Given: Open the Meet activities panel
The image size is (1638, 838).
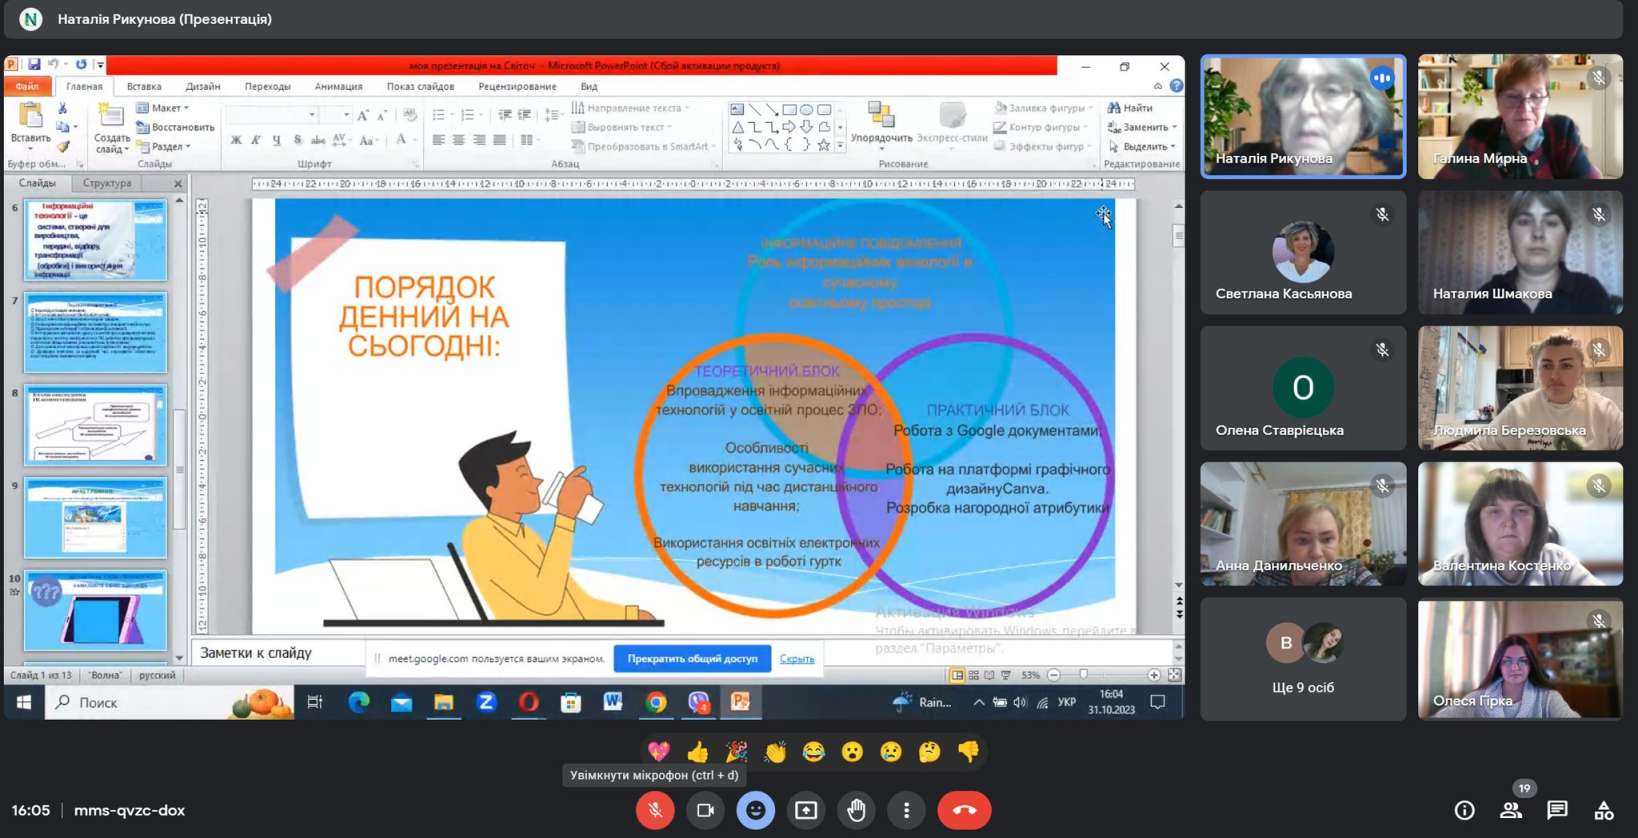Looking at the screenshot, I should tap(1603, 811).
